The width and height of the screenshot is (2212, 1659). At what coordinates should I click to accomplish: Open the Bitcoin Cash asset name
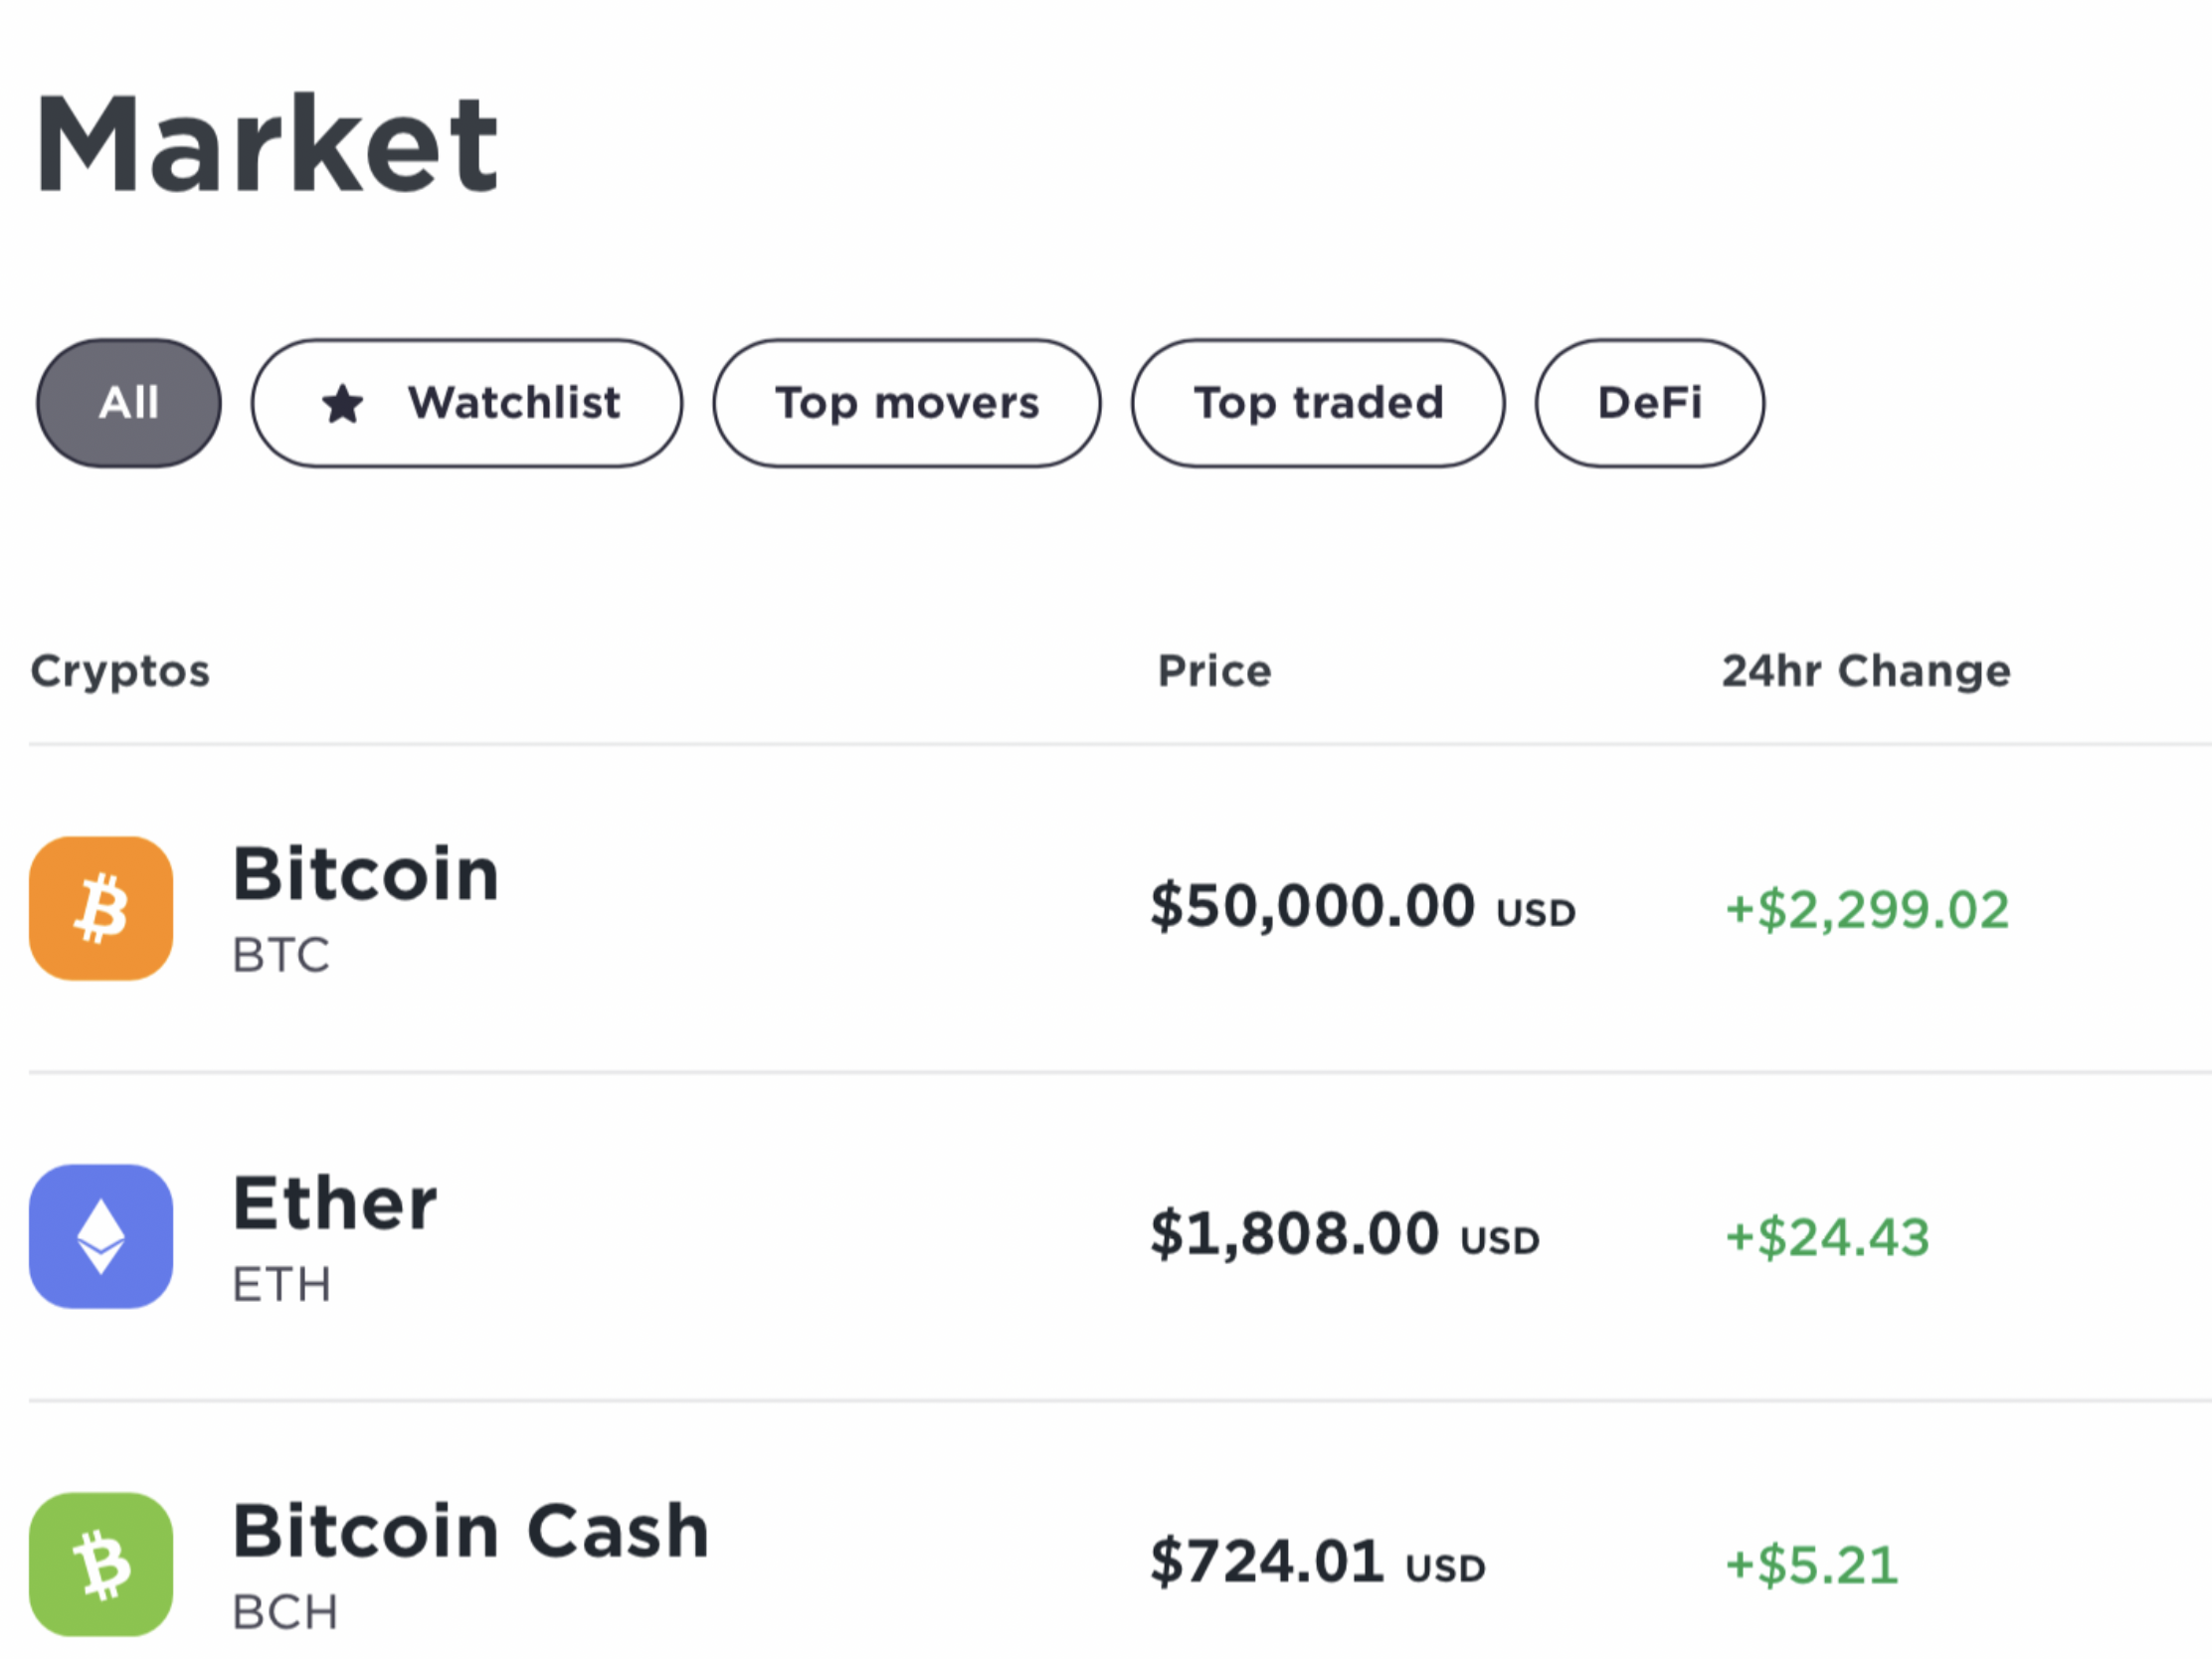[471, 1530]
